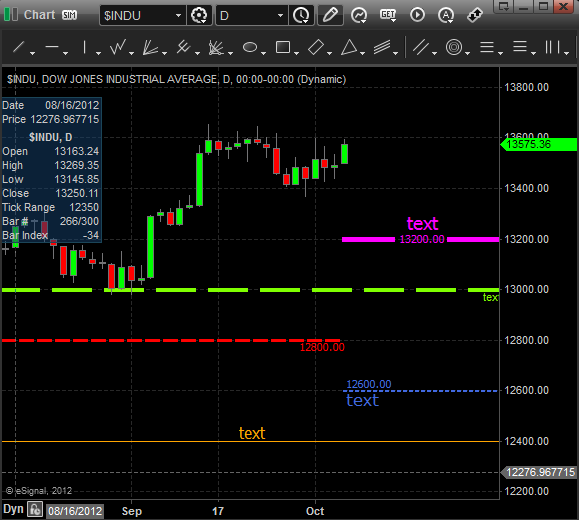This screenshot has height=520, width=579.
Task: Open the ellipse tool dropdown arrow
Action: pyautogui.click(x=263, y=53)
